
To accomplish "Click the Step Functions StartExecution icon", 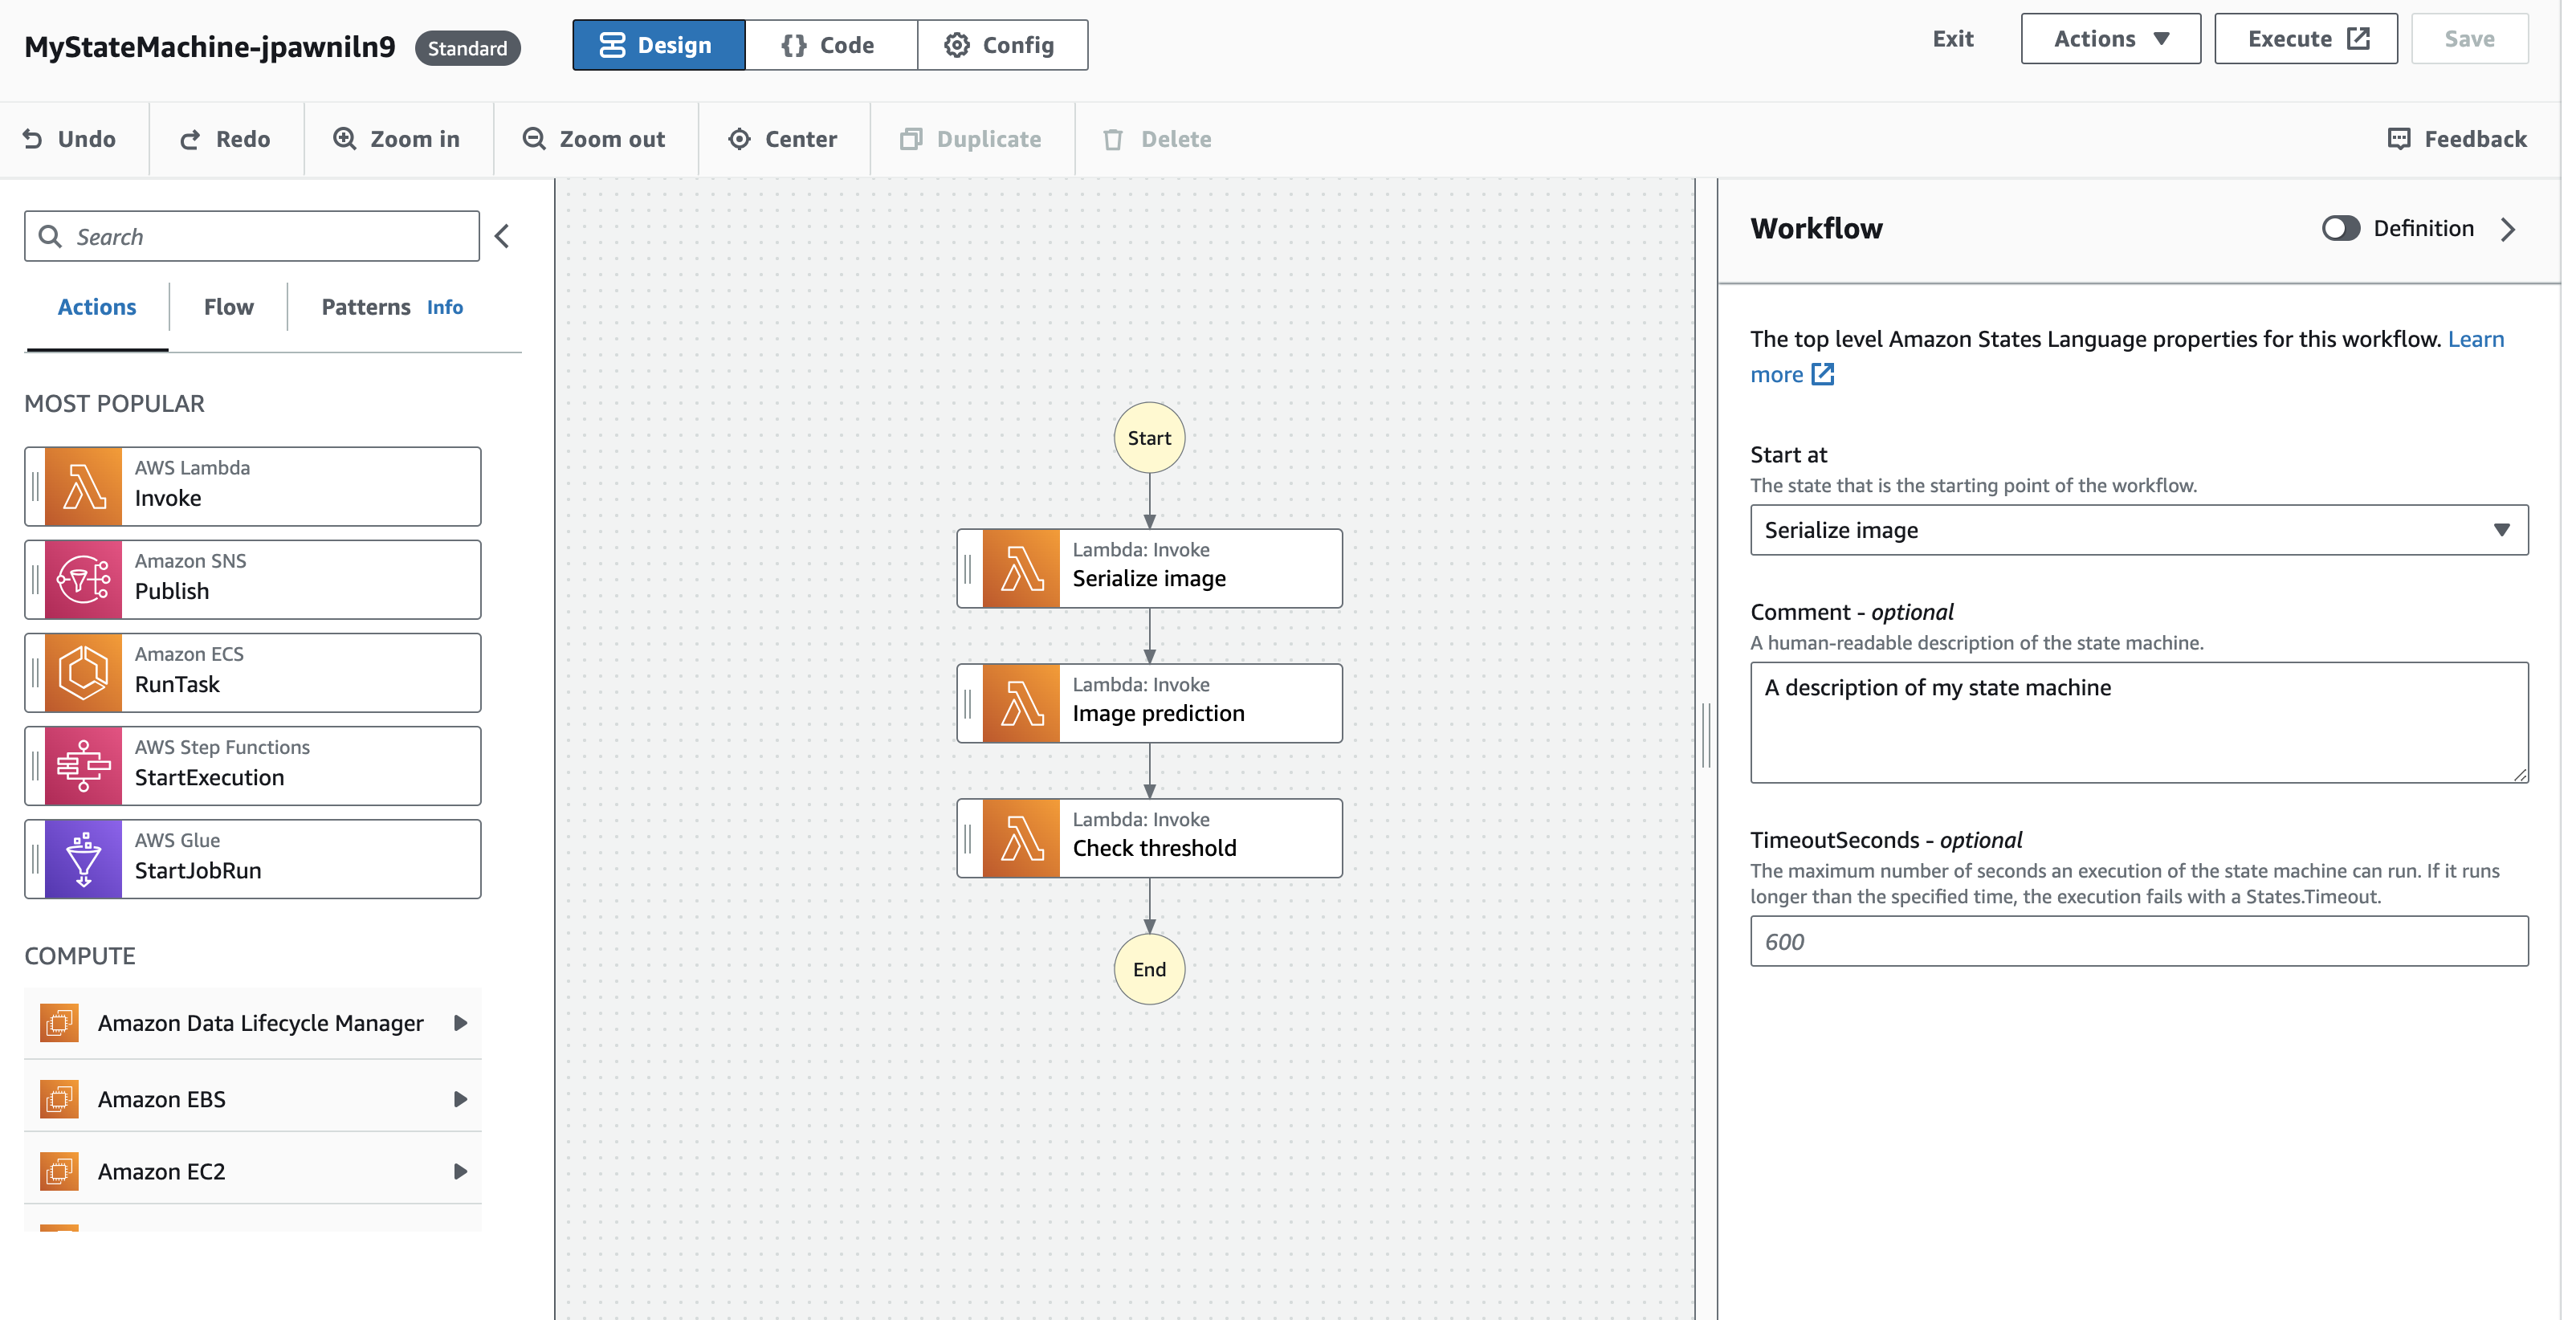I will [x=83, y=766].
